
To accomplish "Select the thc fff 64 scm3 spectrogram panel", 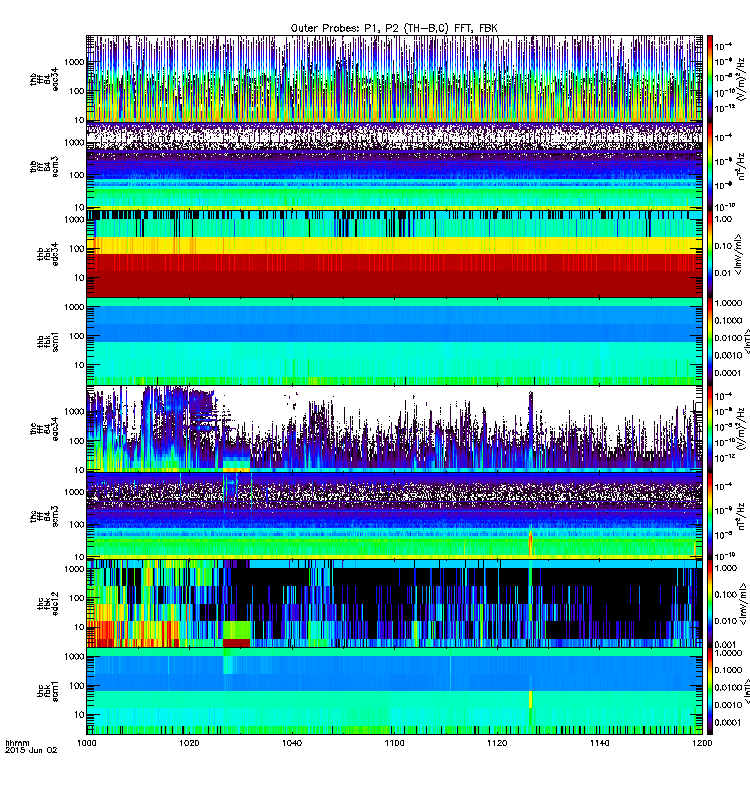I will point(394,516).
